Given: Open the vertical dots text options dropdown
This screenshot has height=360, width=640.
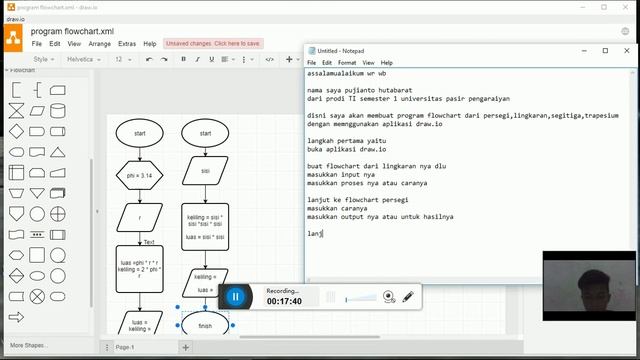Looking at the screenshot, I should [x=247, y=60].
